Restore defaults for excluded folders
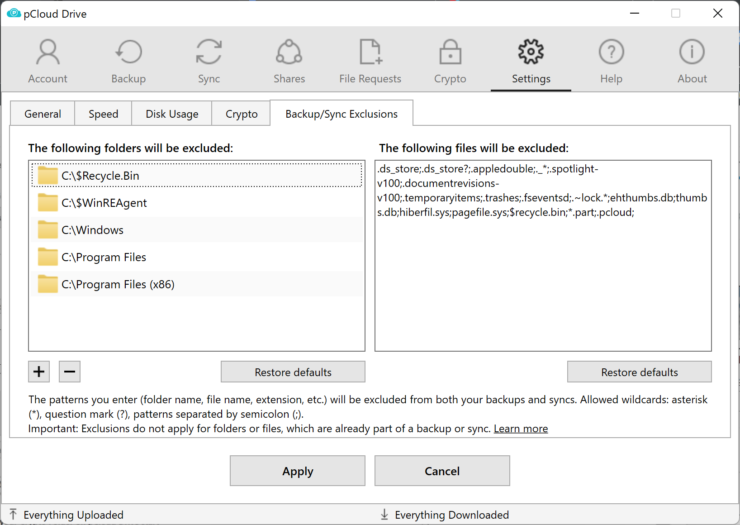This screenshot has width=740, height=525. click(x=293, y=372)
